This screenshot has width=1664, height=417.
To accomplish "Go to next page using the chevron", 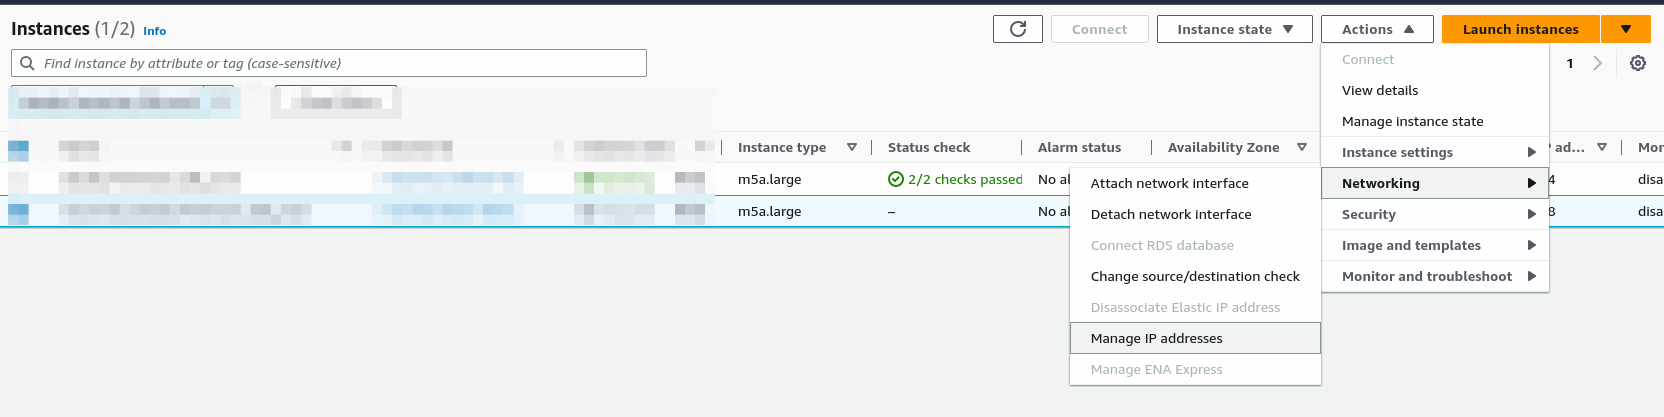I will point(1597,63).
